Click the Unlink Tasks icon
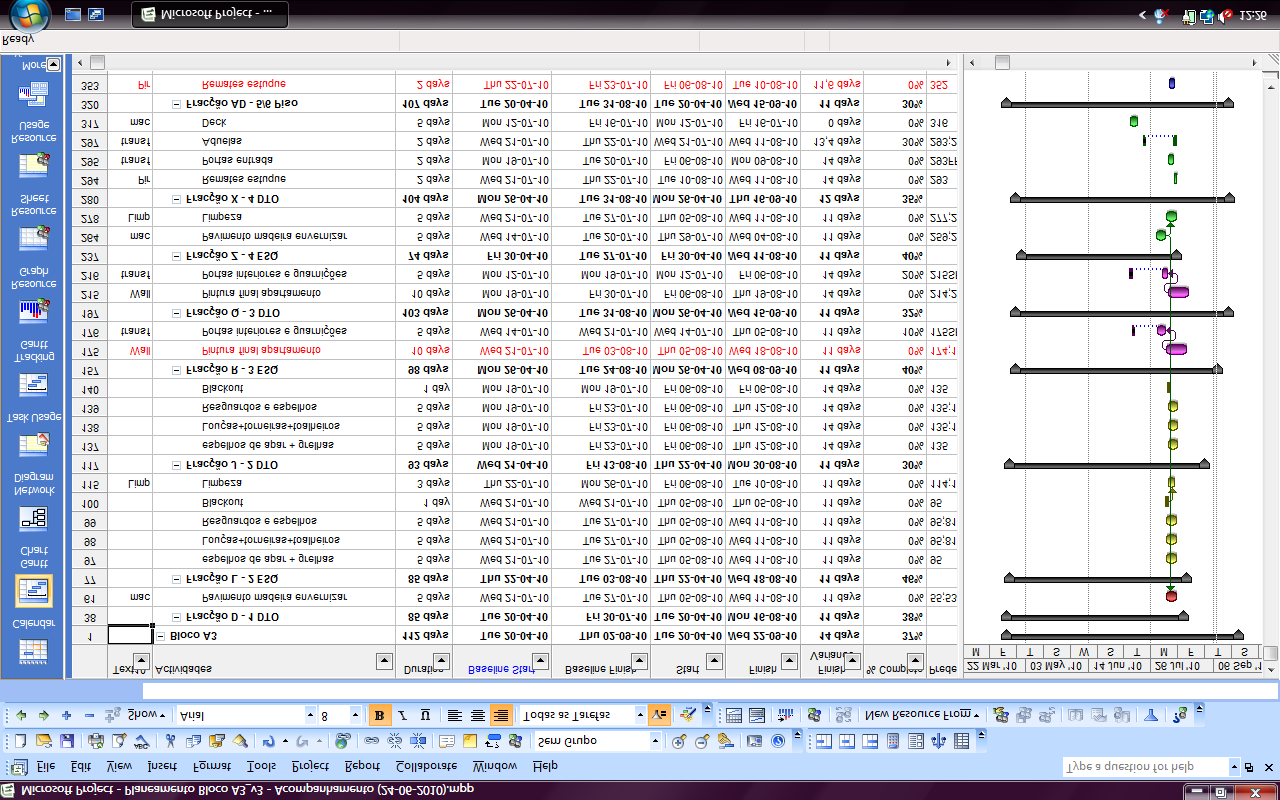The image size is (1280, 800). 395,741
